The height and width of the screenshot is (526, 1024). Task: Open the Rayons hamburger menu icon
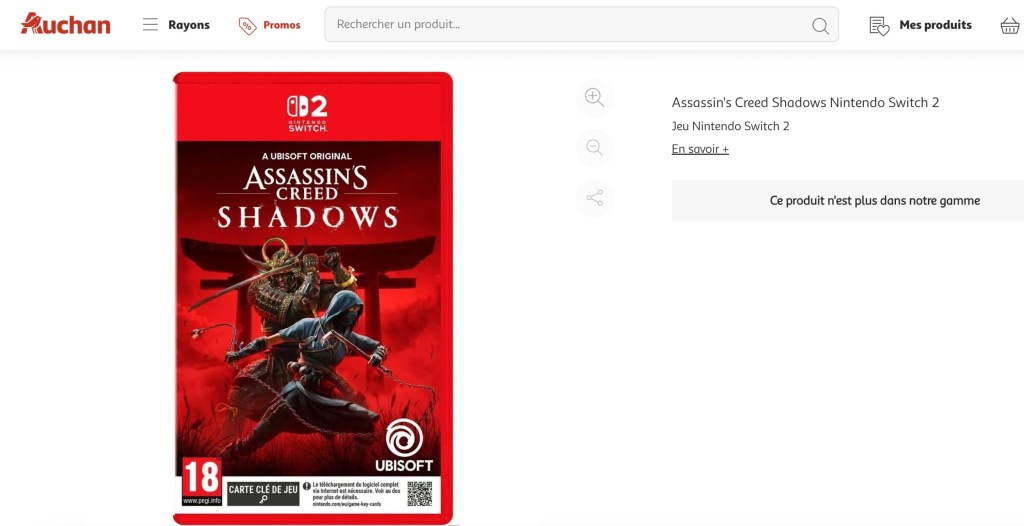point(150,25)
